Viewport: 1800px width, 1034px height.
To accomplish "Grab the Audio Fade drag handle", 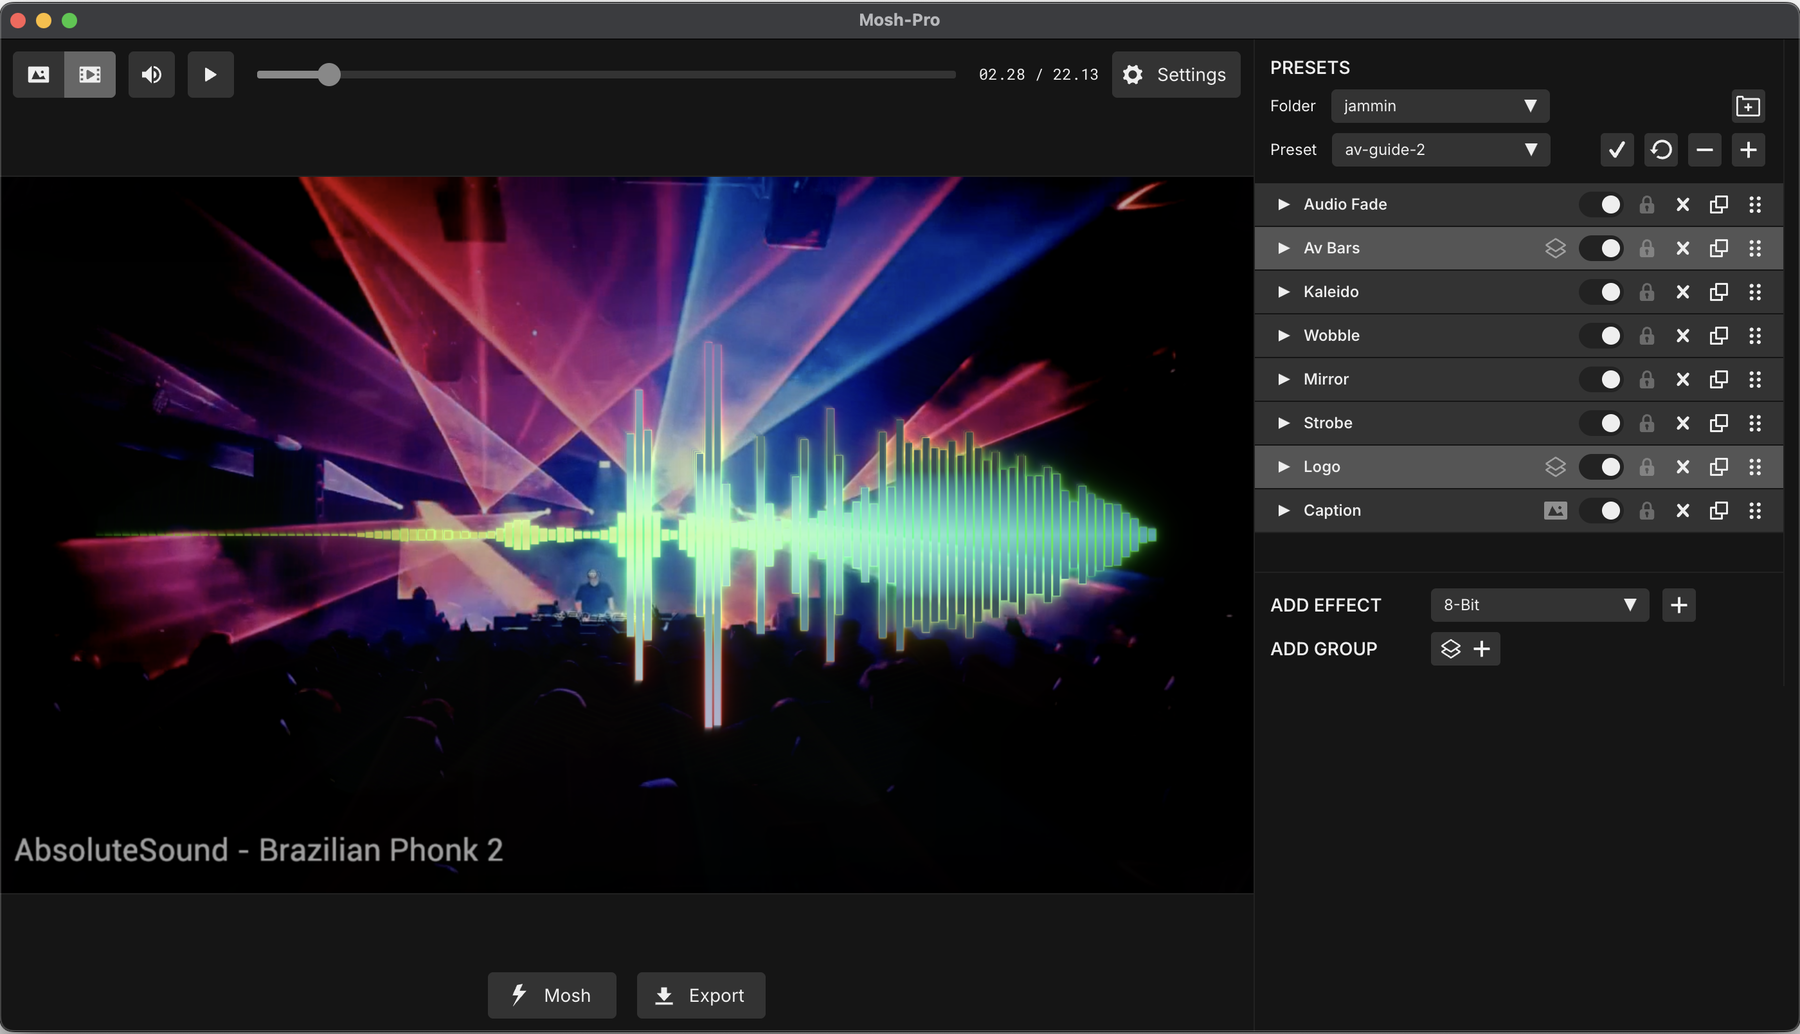I will click(1755, 204).
